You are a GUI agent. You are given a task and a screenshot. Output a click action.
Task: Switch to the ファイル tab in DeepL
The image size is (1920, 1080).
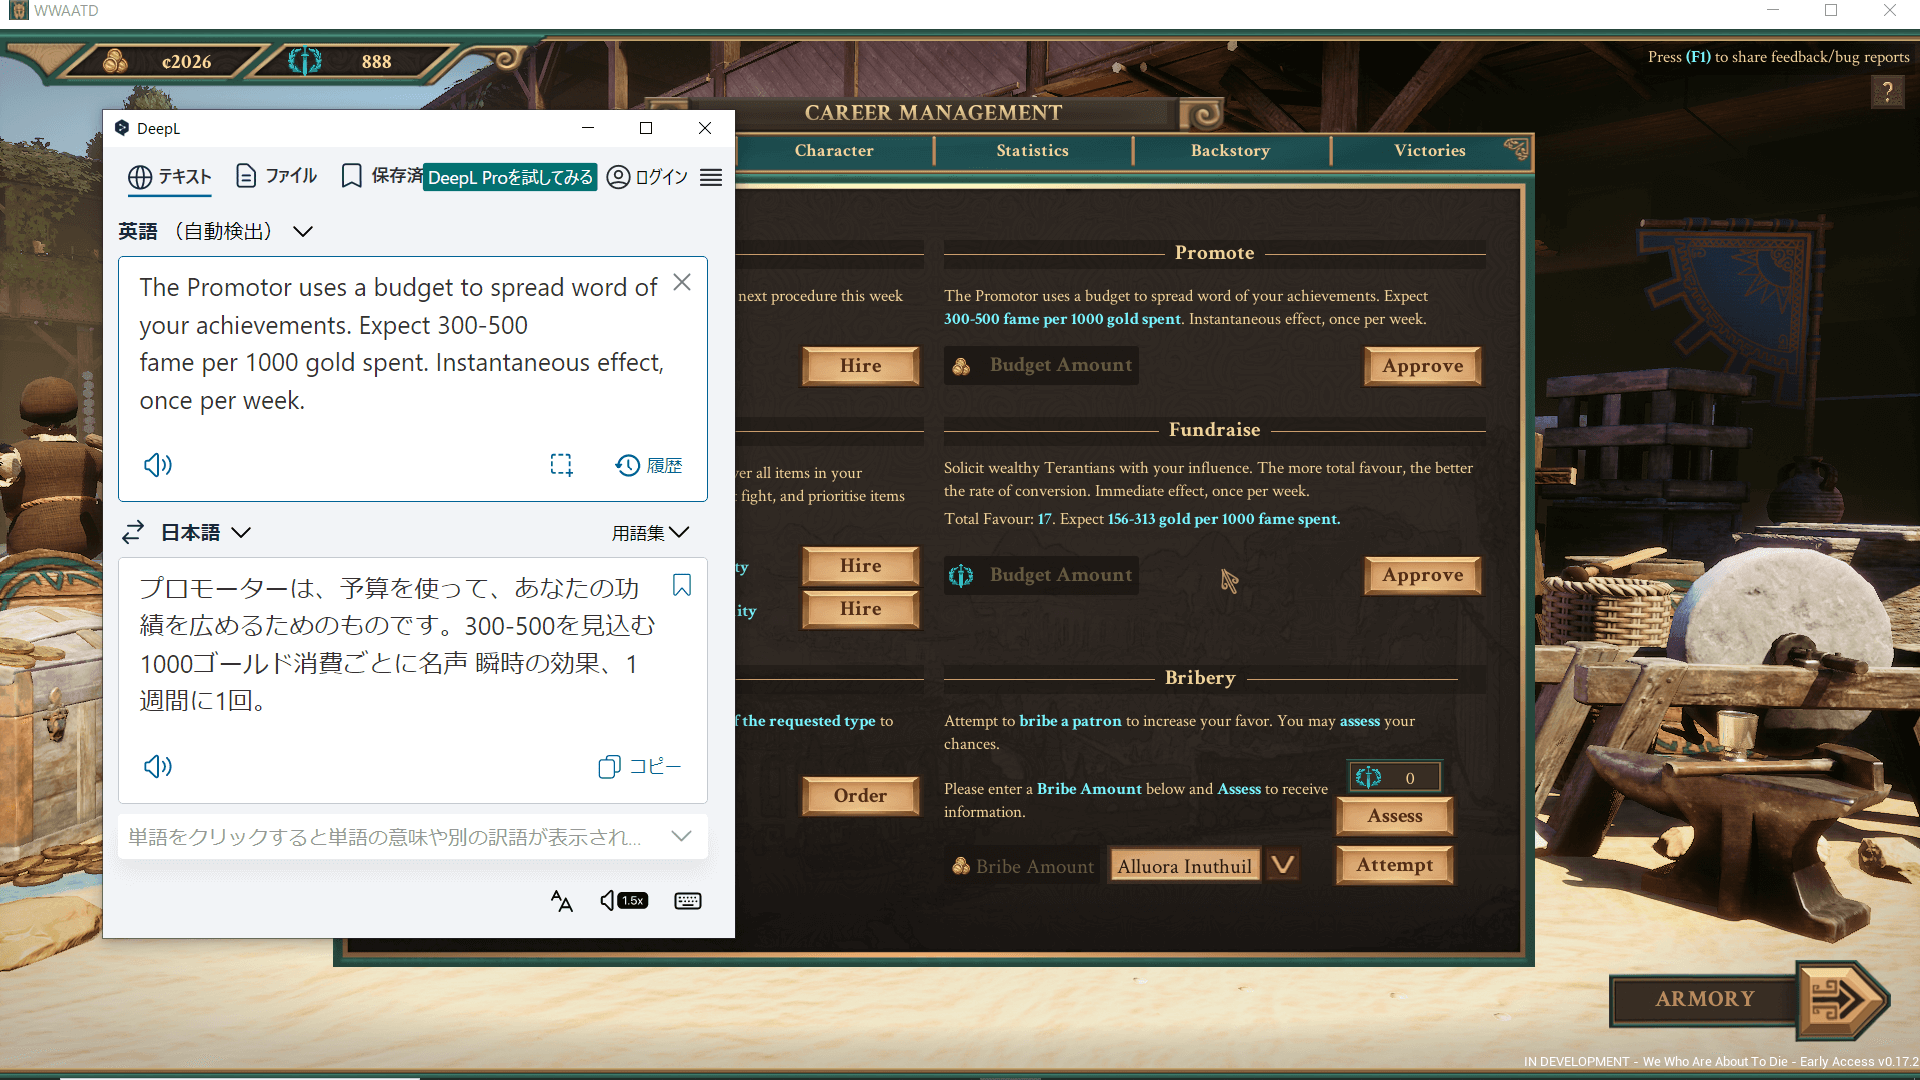click(275, 175)
